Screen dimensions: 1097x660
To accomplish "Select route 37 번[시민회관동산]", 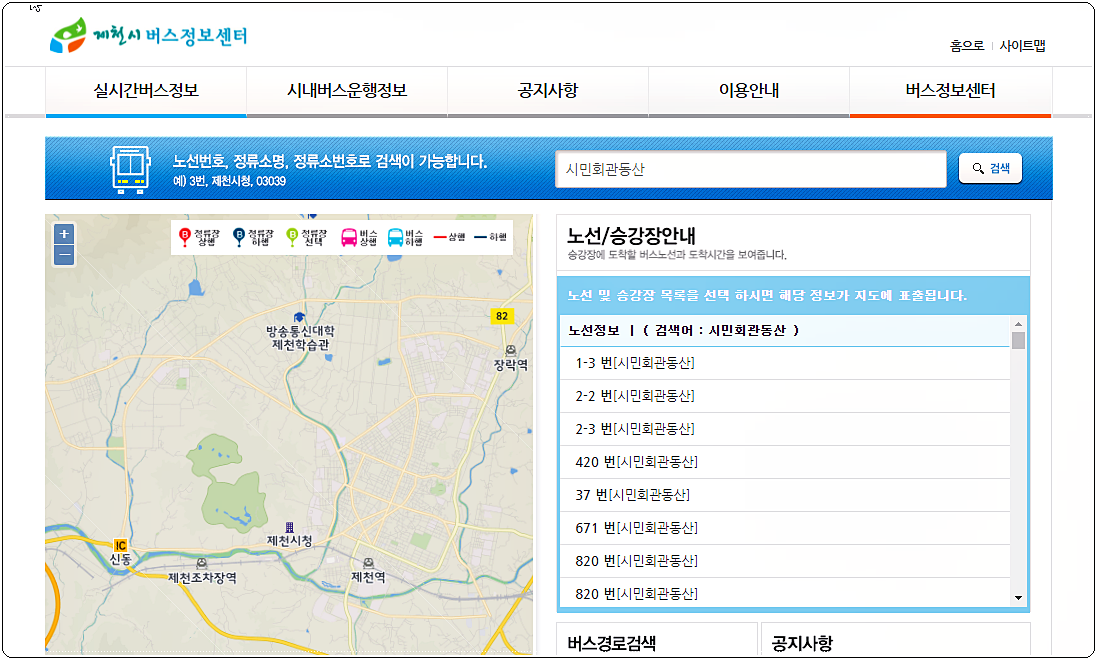I will [785, 495].
